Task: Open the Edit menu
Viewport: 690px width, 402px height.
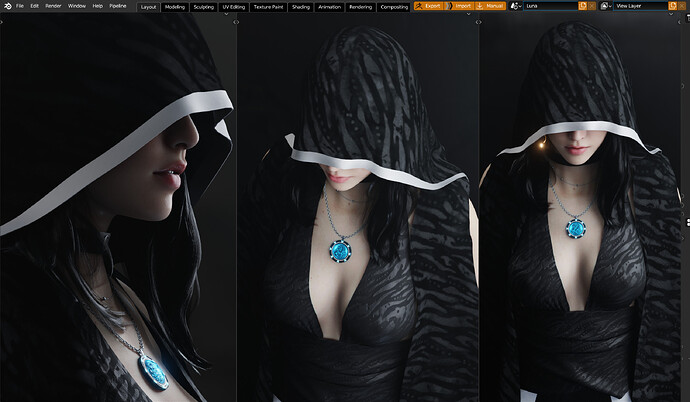Action: point(34,6)
